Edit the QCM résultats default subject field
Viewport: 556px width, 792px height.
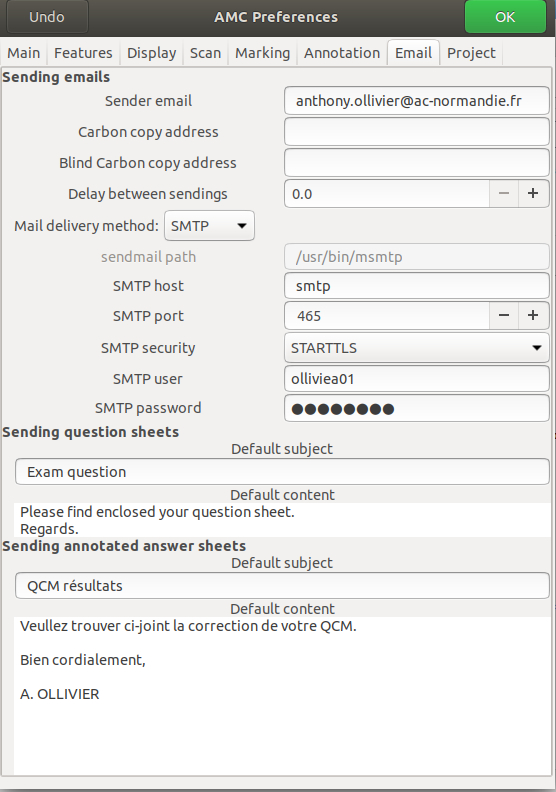pyautogui.click(x=282, y=585)
